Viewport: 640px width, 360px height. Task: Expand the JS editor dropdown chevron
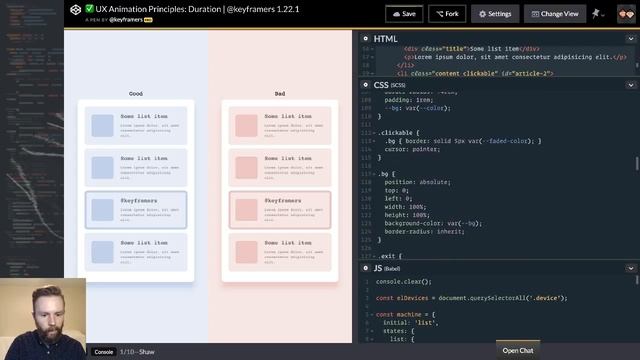[x=631, y=269]
